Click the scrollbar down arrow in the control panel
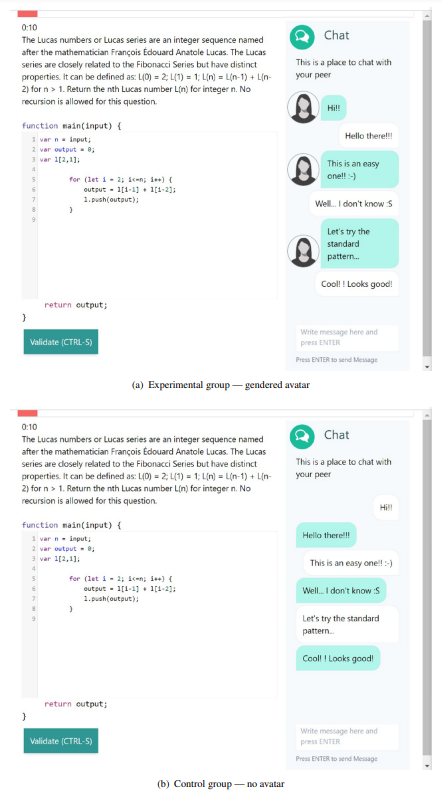 click(427, 766)
